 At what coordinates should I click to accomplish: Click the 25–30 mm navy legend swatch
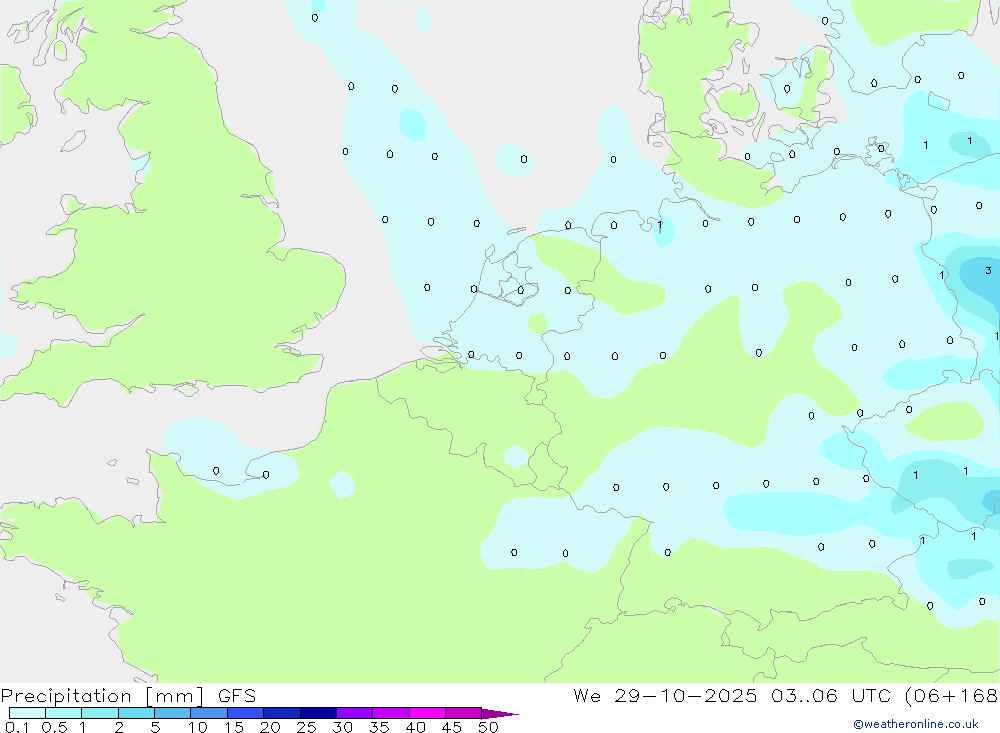tap(318, 713)
